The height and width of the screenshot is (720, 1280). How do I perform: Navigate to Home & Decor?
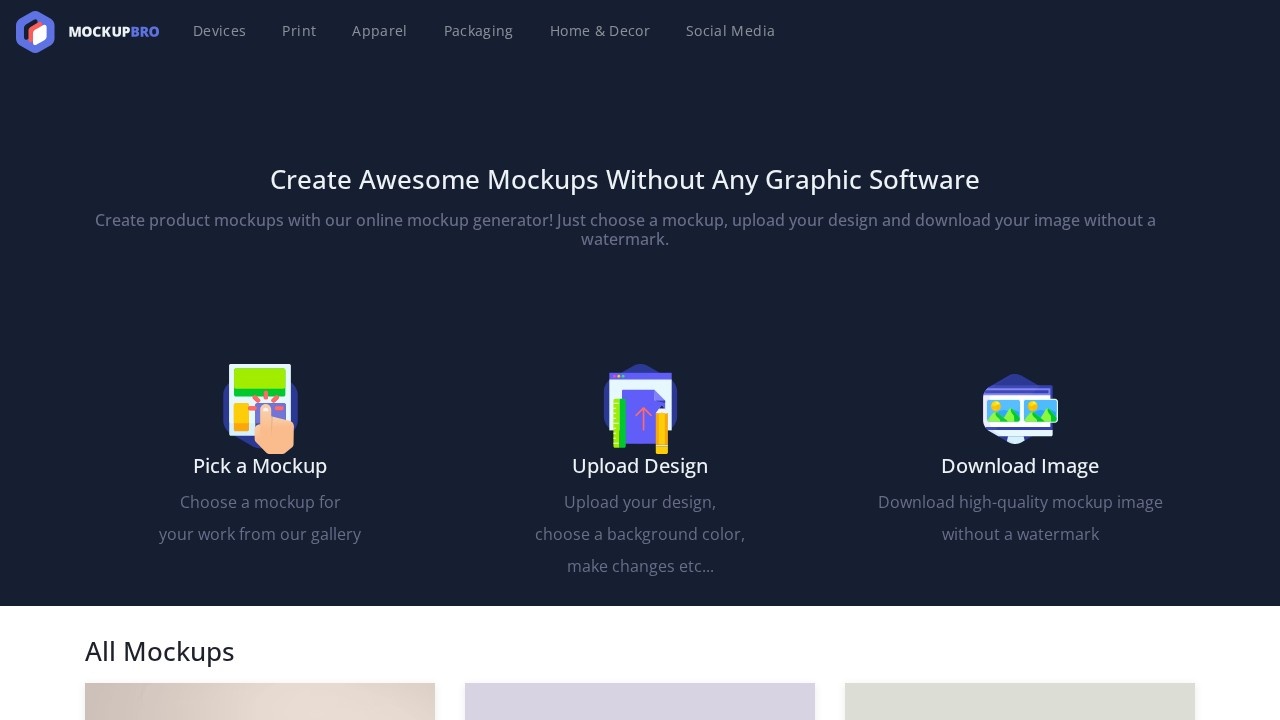(x=599, y=31)
